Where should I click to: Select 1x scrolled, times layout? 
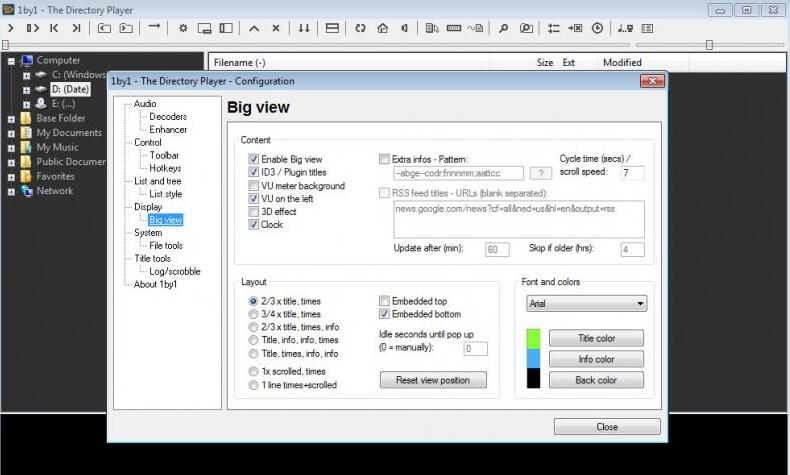point(253,371)
